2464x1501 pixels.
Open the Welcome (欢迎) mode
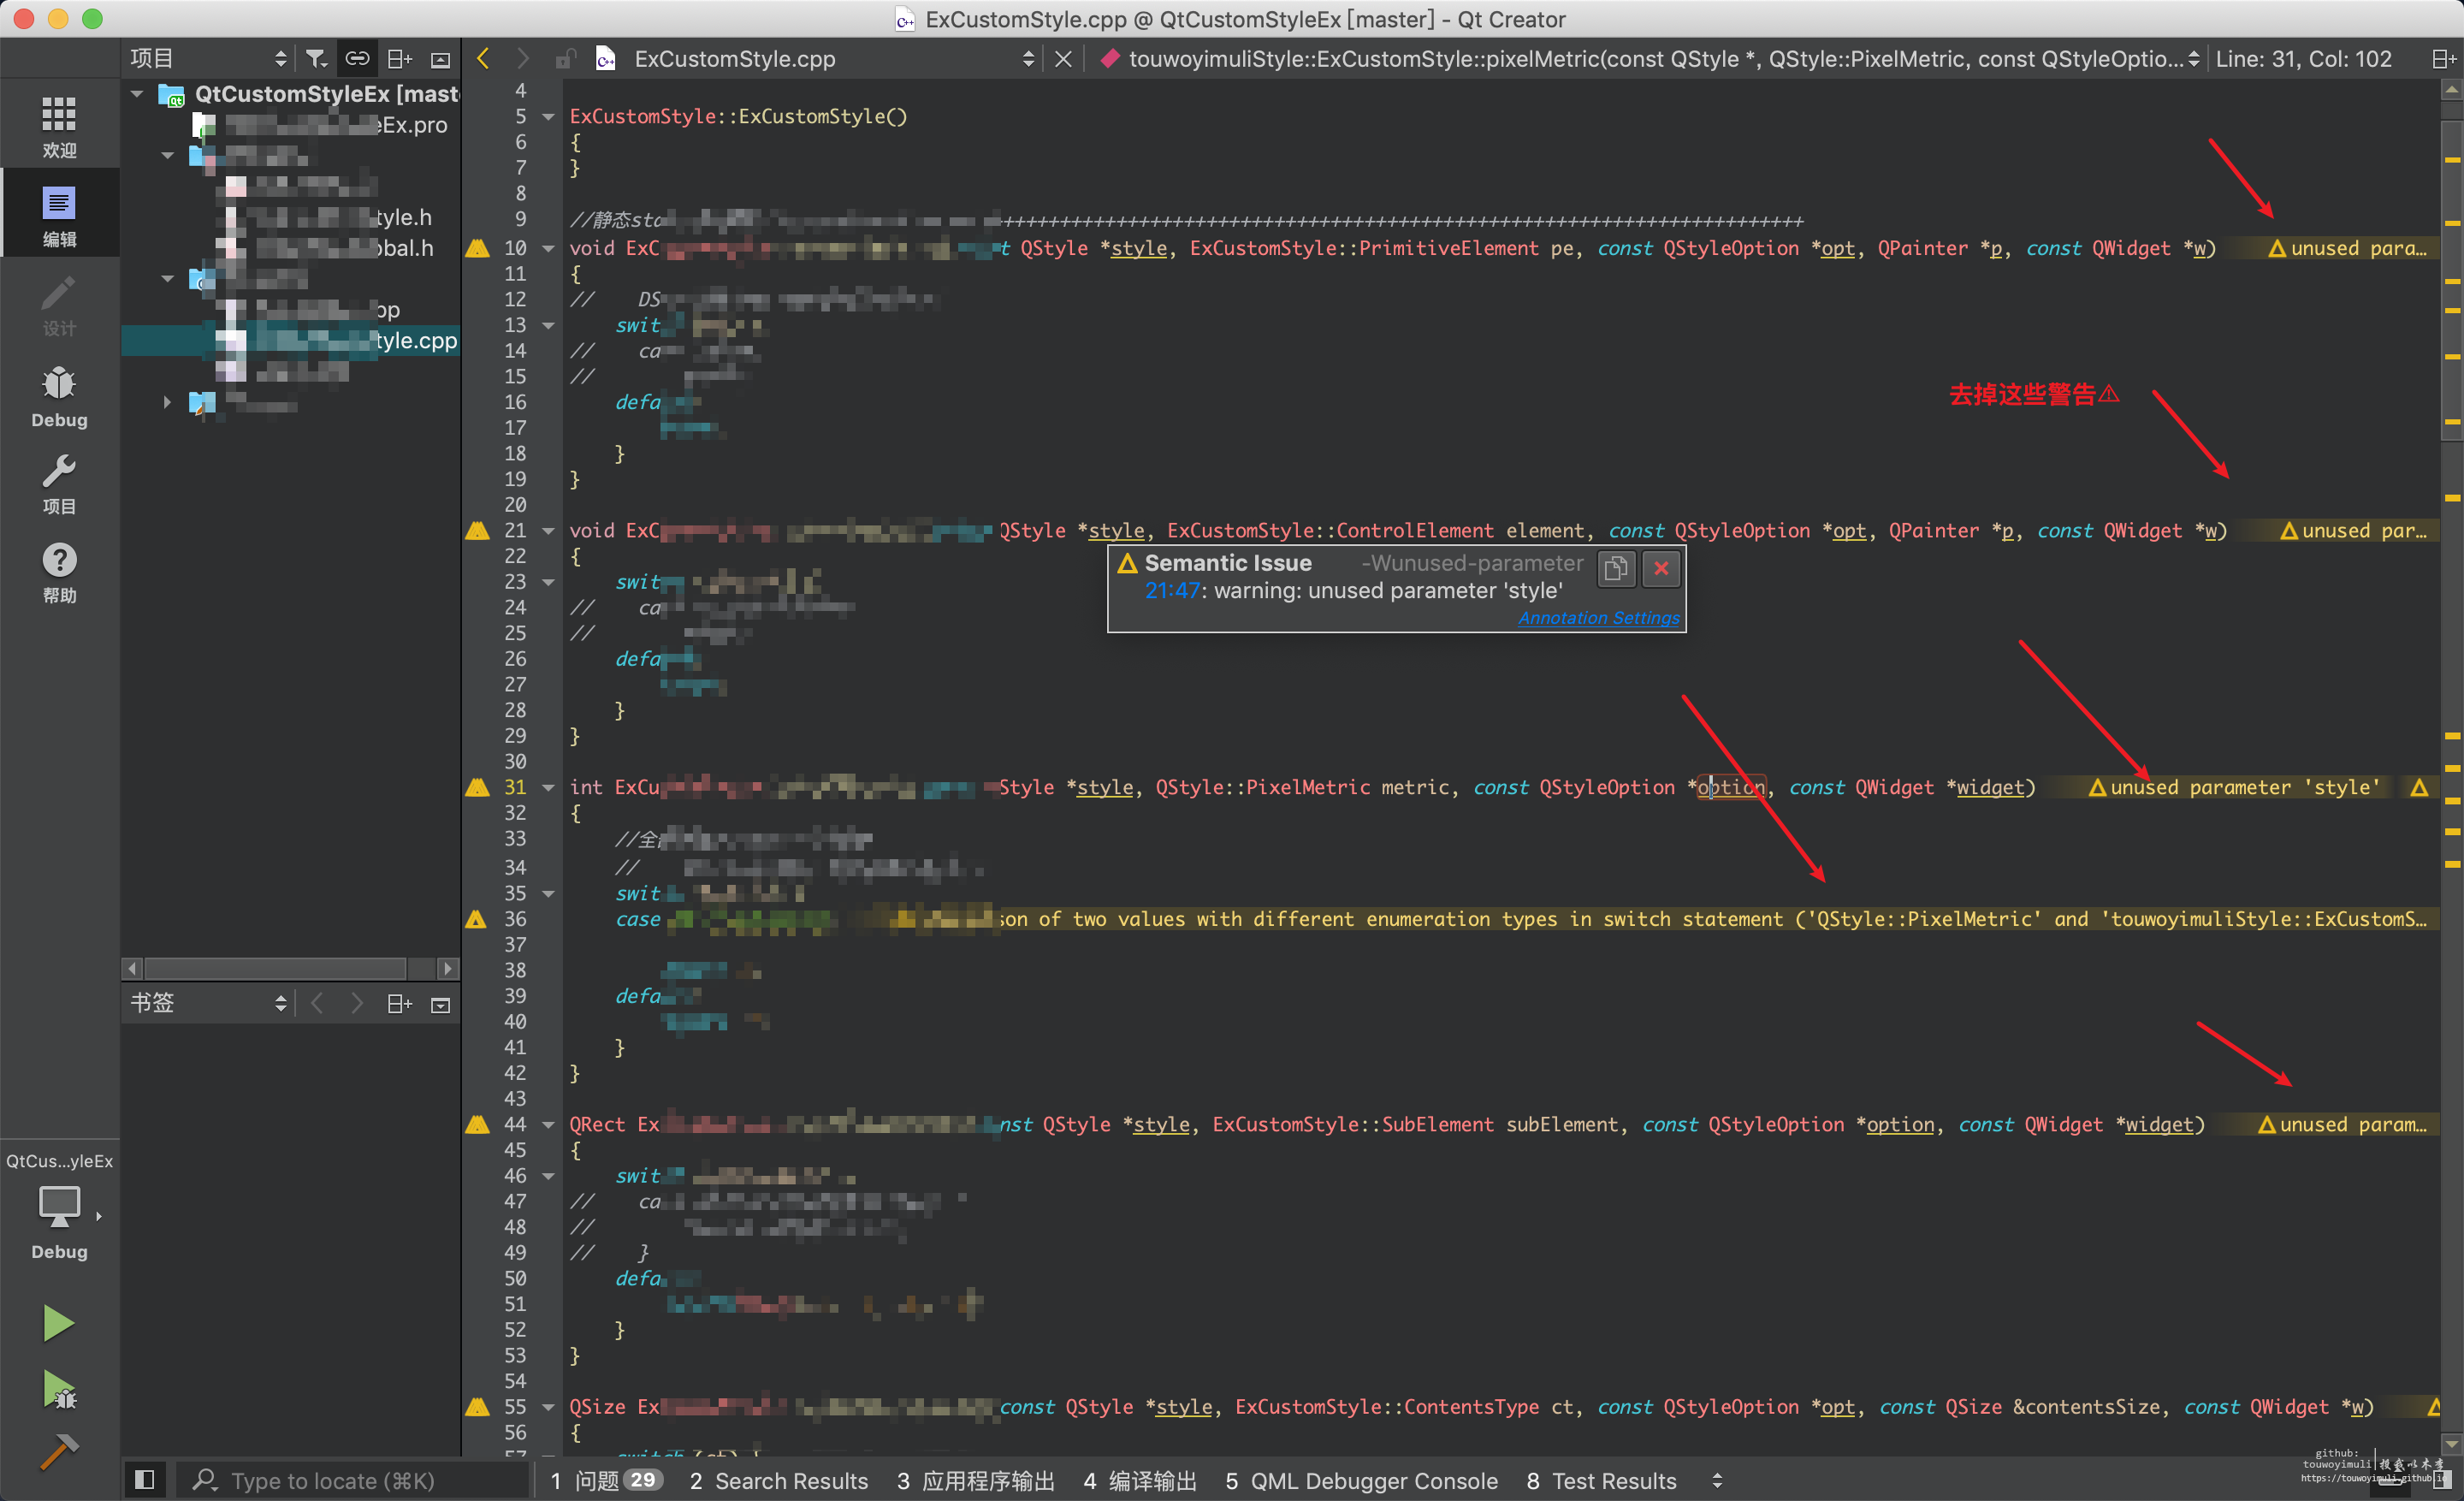(59, 126)
